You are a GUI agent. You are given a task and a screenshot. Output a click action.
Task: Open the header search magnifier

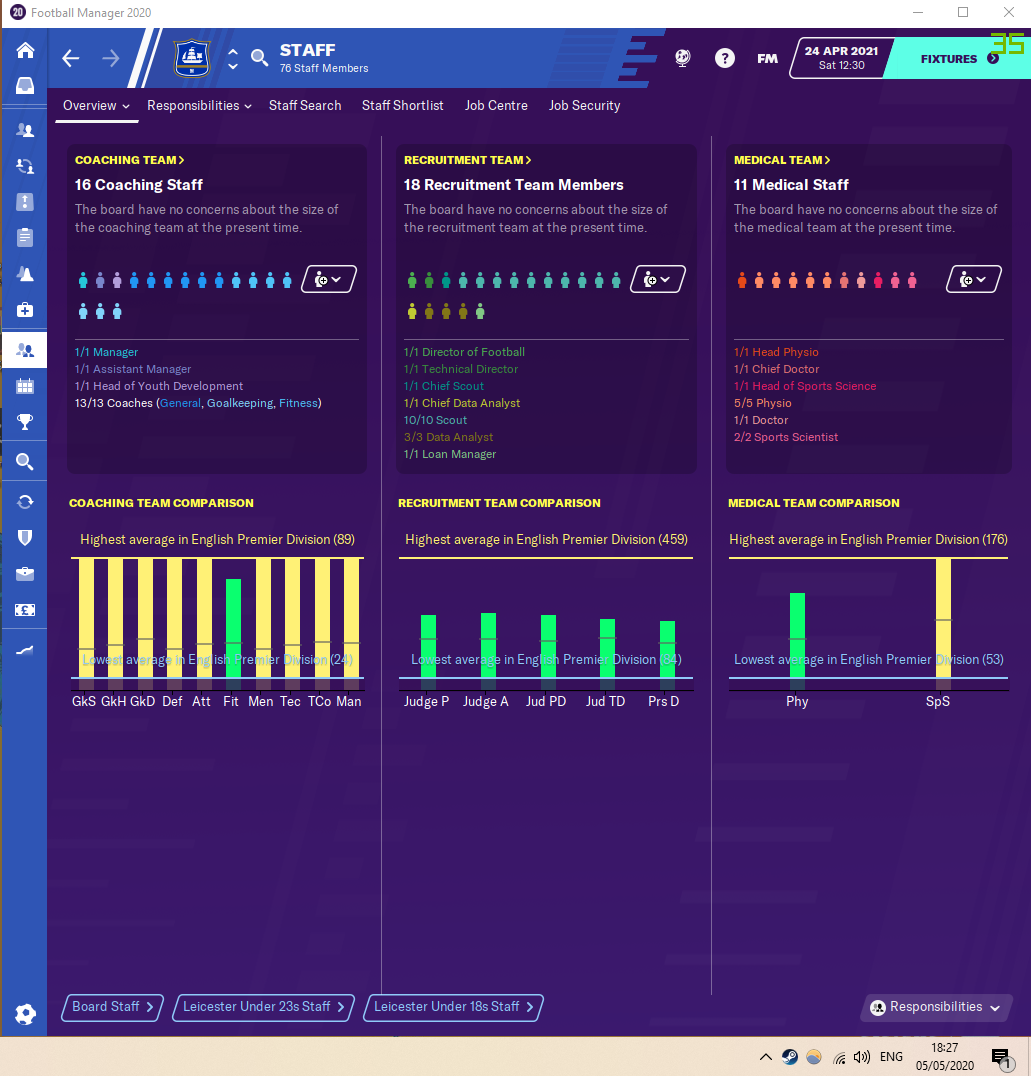pos(259,58)
